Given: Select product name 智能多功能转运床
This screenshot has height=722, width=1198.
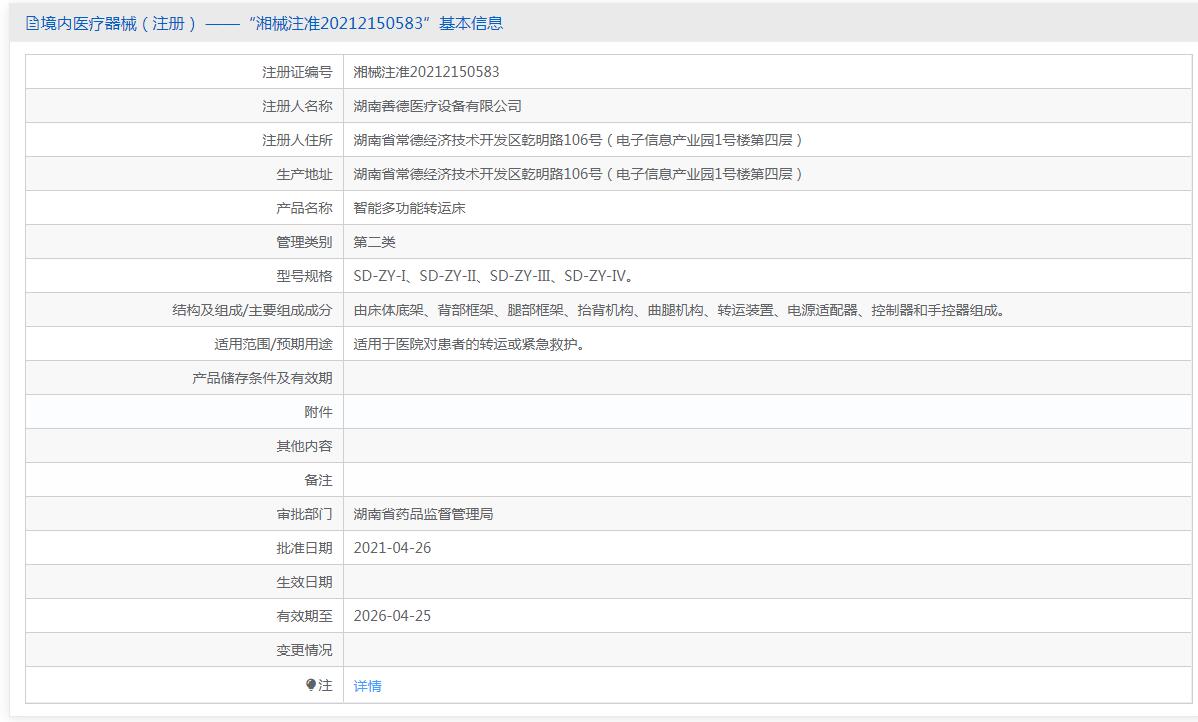Looking at the screenshot, I should click(409, 208).
